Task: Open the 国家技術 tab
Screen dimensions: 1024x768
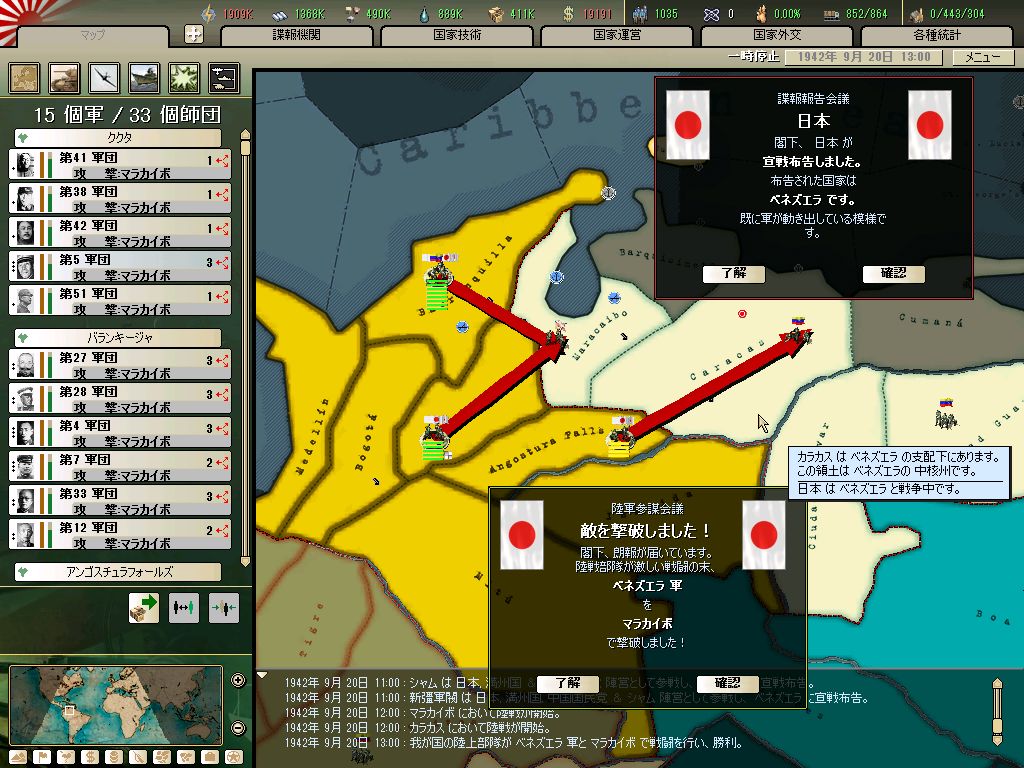Action: 457,35
